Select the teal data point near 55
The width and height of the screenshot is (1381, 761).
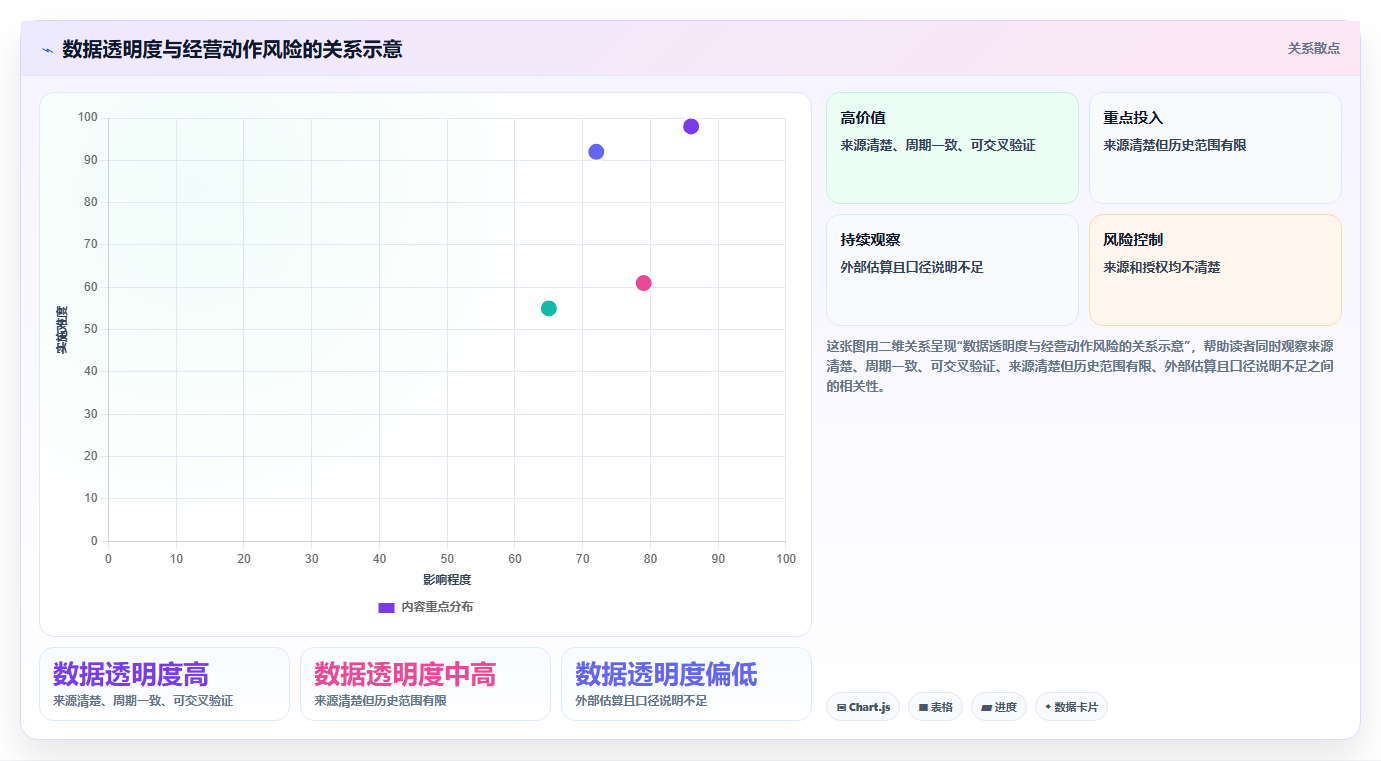coord(549,308)
